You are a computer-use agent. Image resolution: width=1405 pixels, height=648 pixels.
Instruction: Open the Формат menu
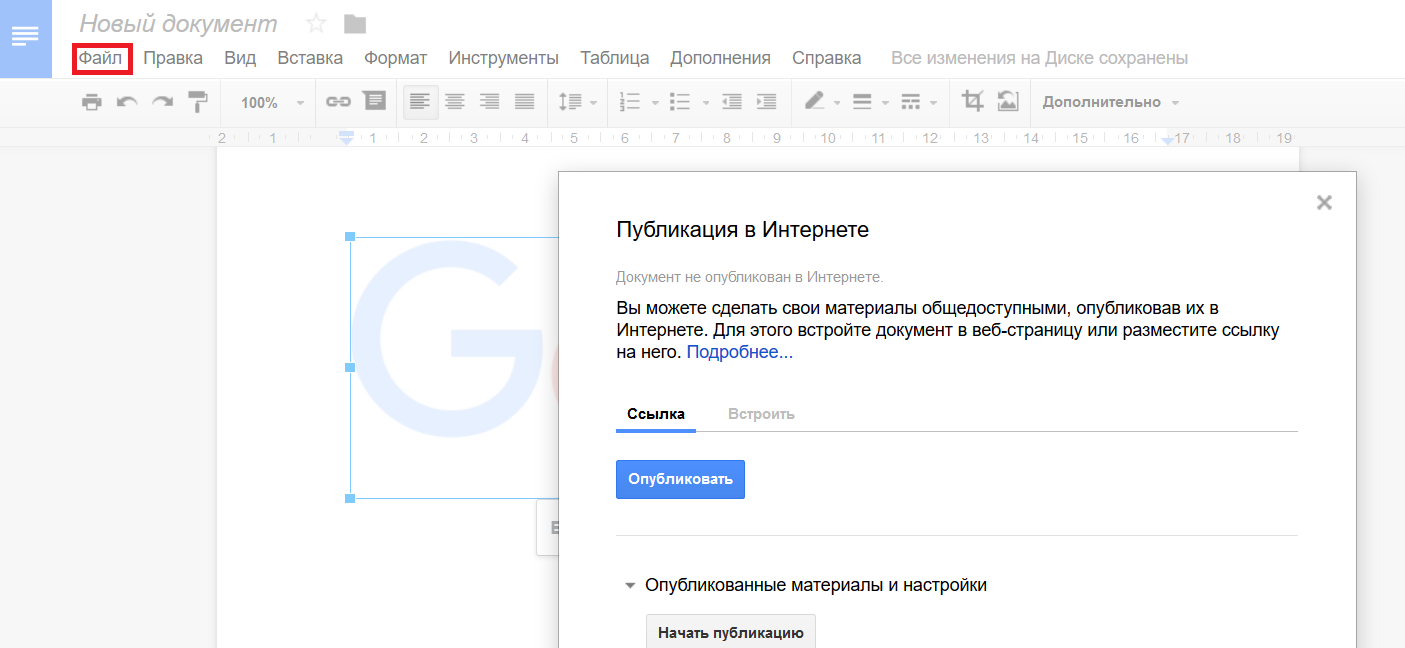(395, 58)
